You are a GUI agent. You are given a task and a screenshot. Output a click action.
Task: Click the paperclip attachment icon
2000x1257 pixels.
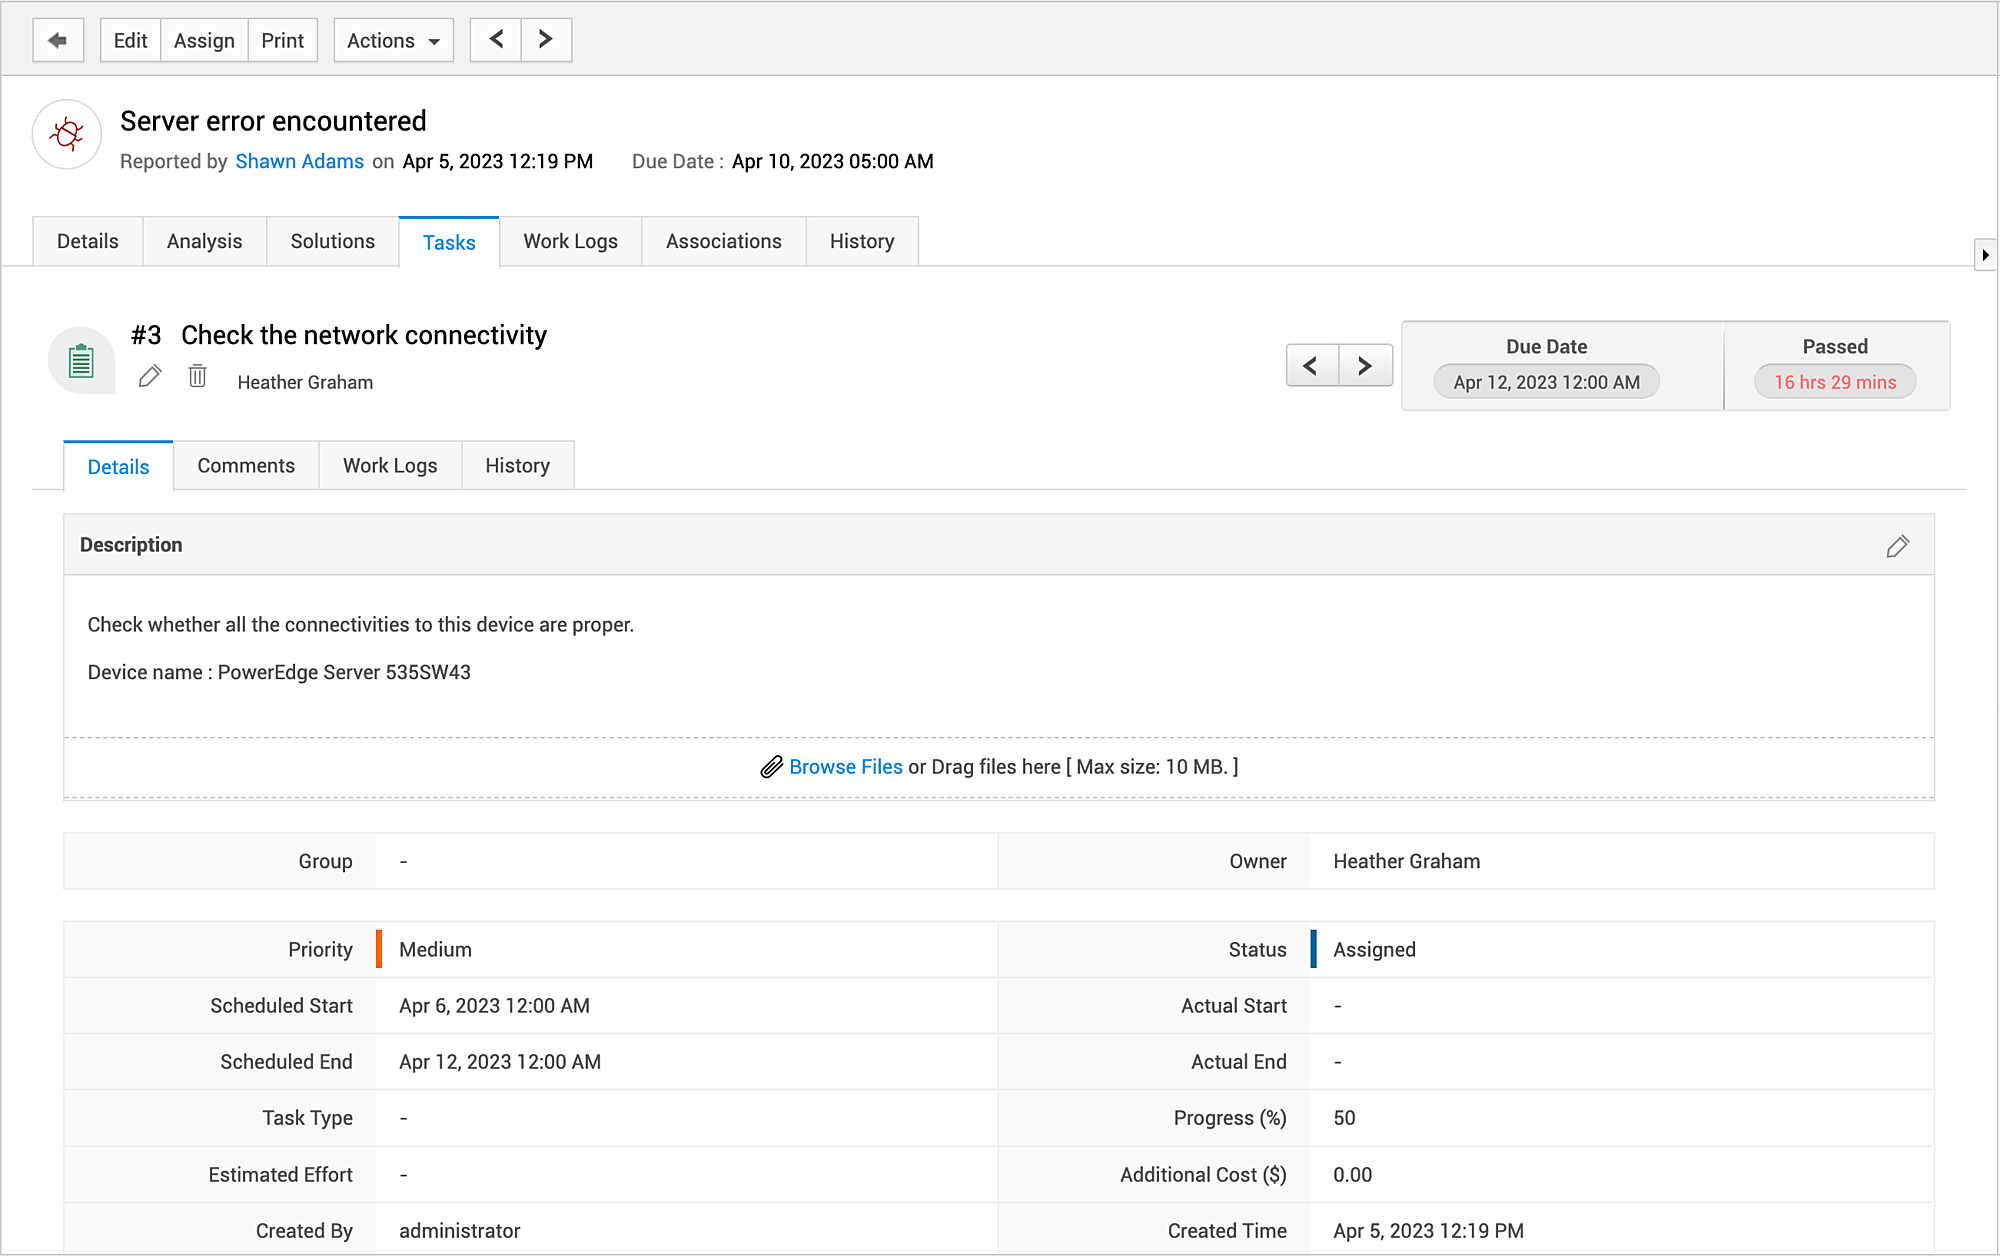pos(771,767)
